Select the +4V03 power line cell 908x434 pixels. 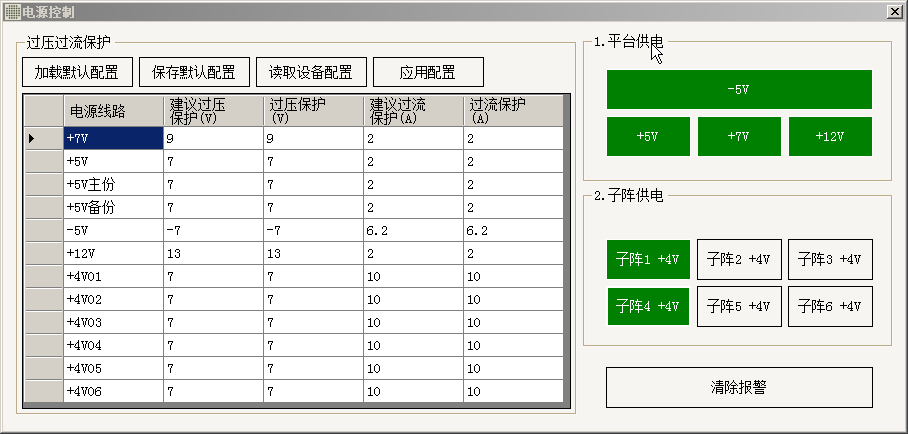tap(113, 323)
